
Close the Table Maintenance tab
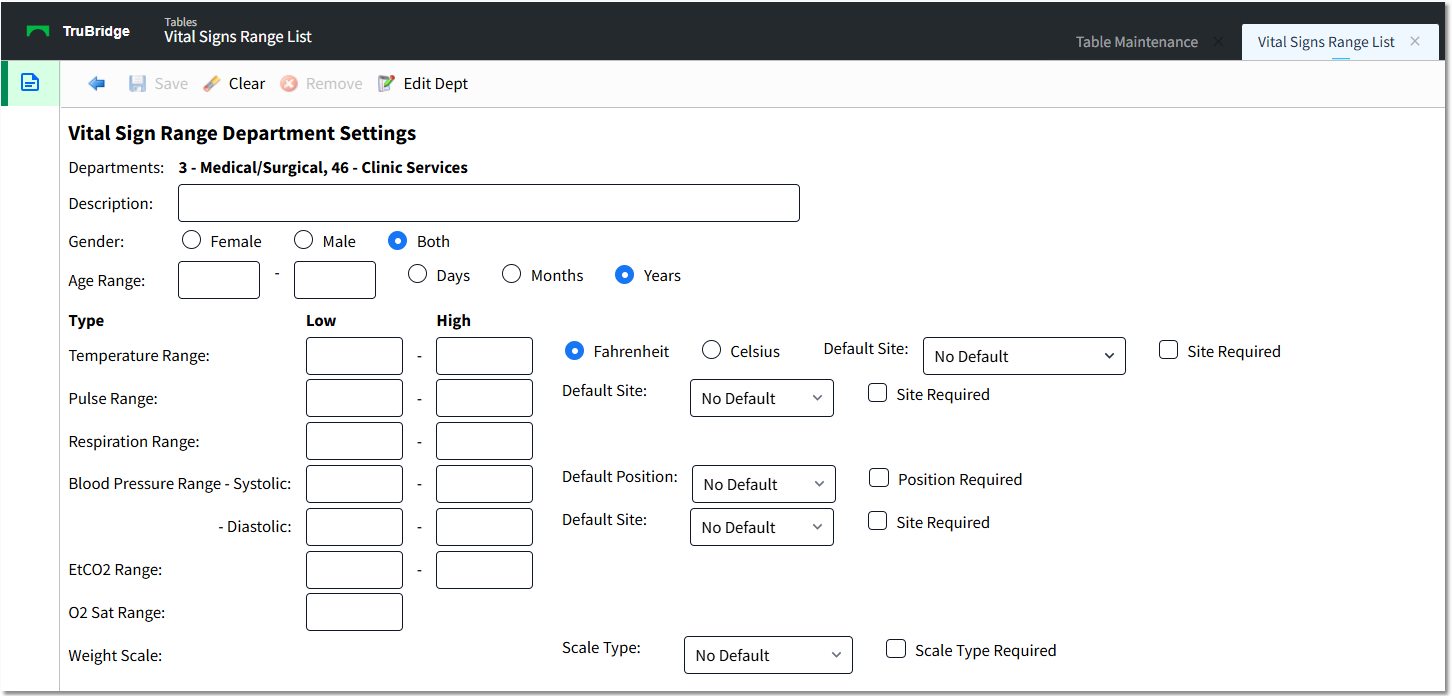tap(1217, 42)
